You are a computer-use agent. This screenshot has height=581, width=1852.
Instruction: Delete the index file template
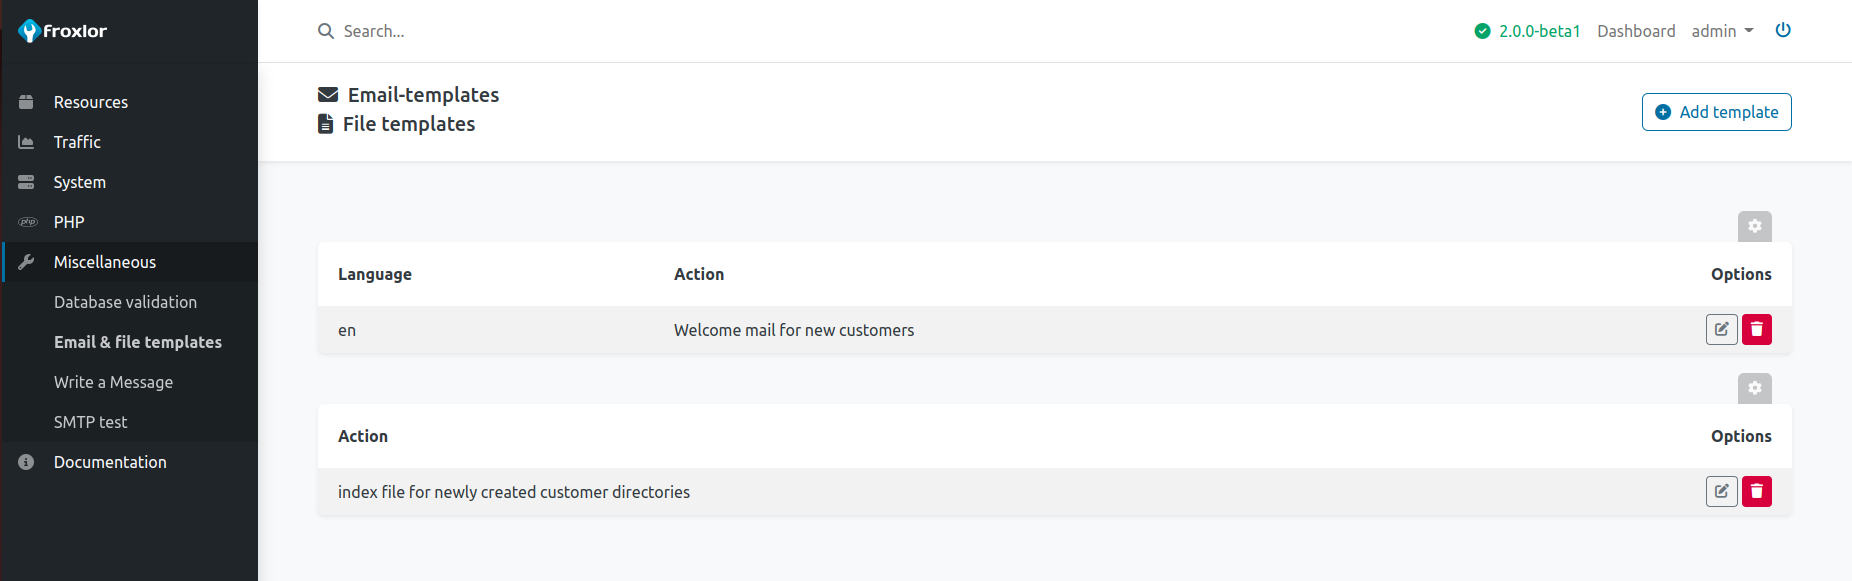(x=1756, y=491)
